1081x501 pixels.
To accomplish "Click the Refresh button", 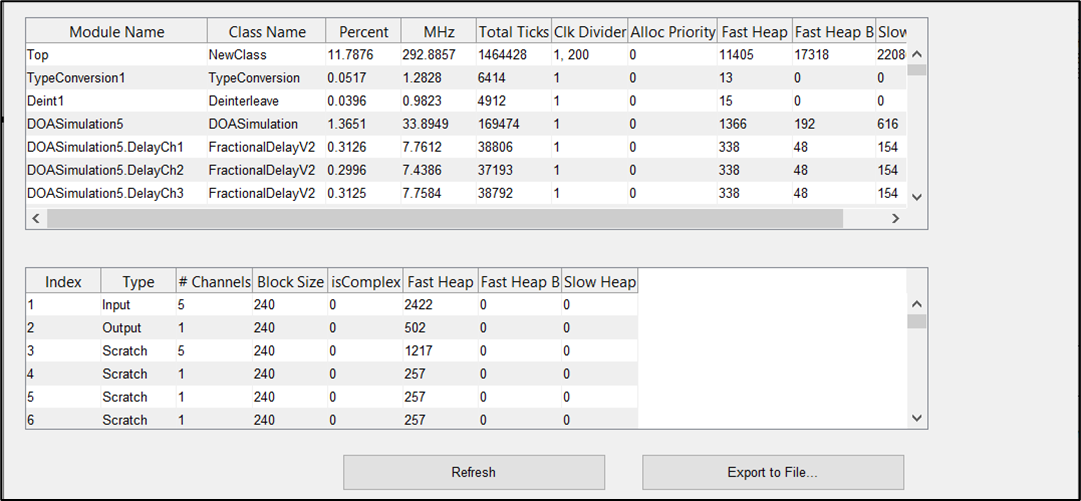I will [x=473, y=472].
